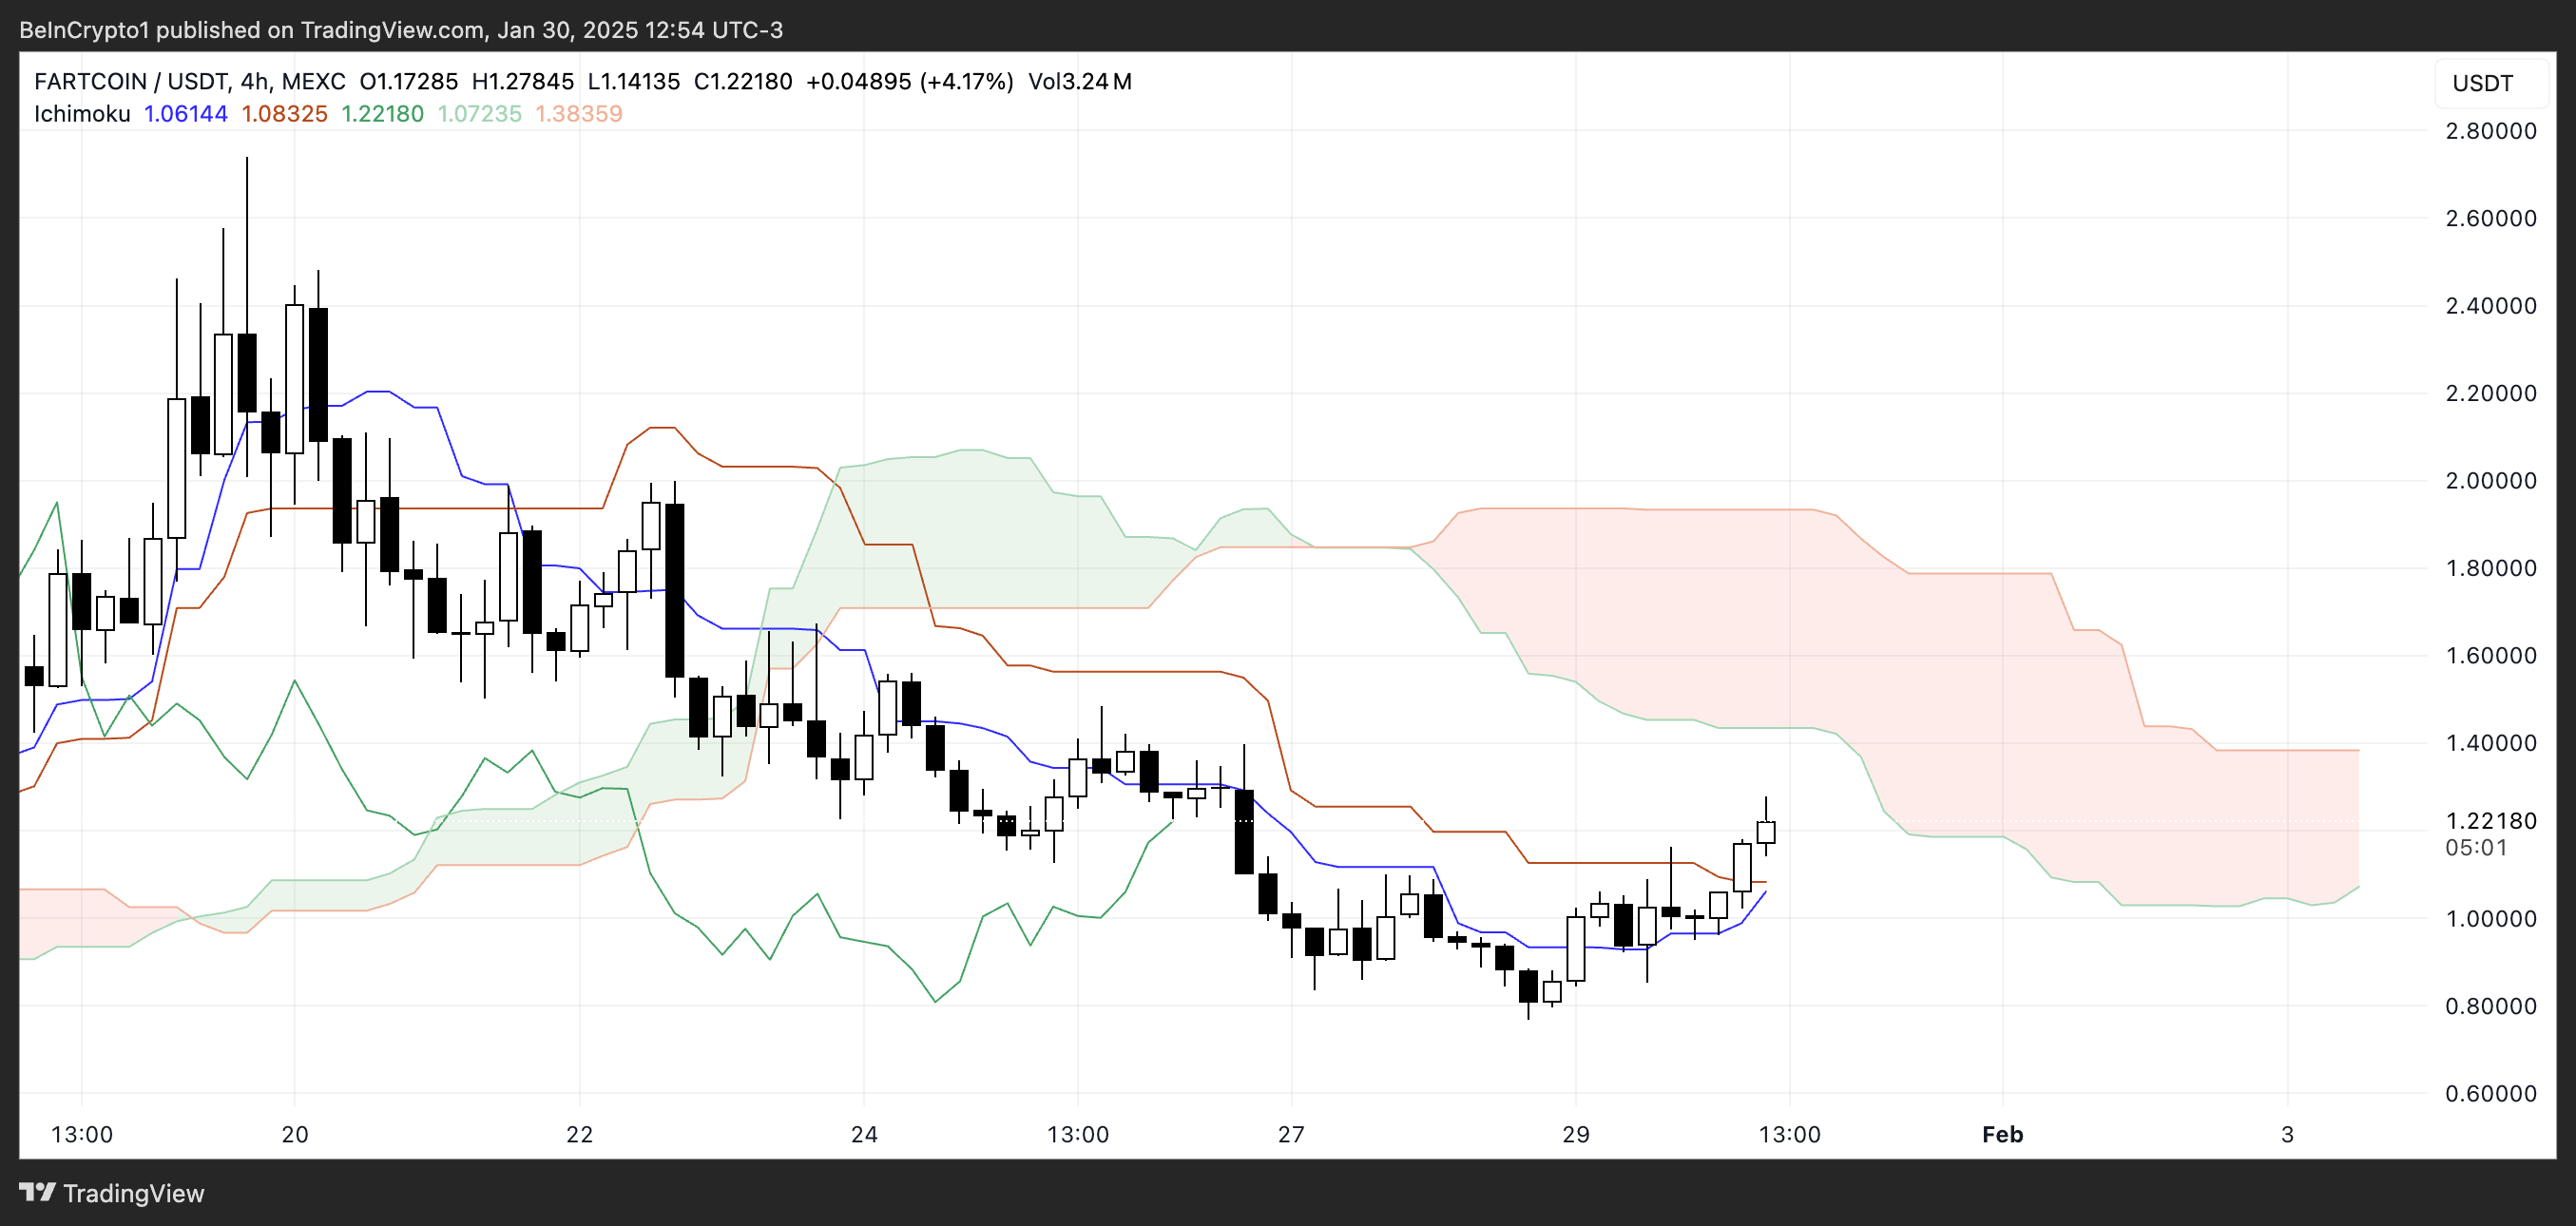The width and height of the screenshot is (2576, 1226).
Task: Click the TradingView text in footer
Action: 133,1193
